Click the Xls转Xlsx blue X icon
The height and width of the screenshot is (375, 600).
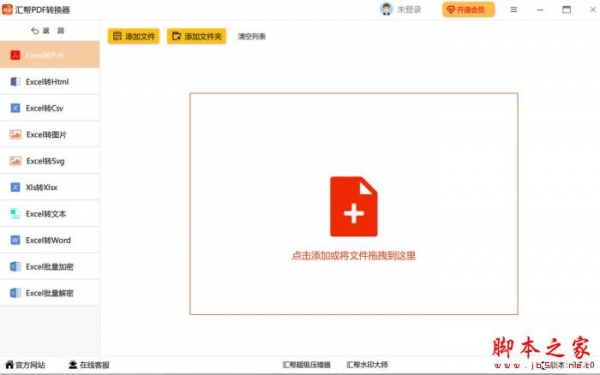pyautogui.click(x=15, y=187)
